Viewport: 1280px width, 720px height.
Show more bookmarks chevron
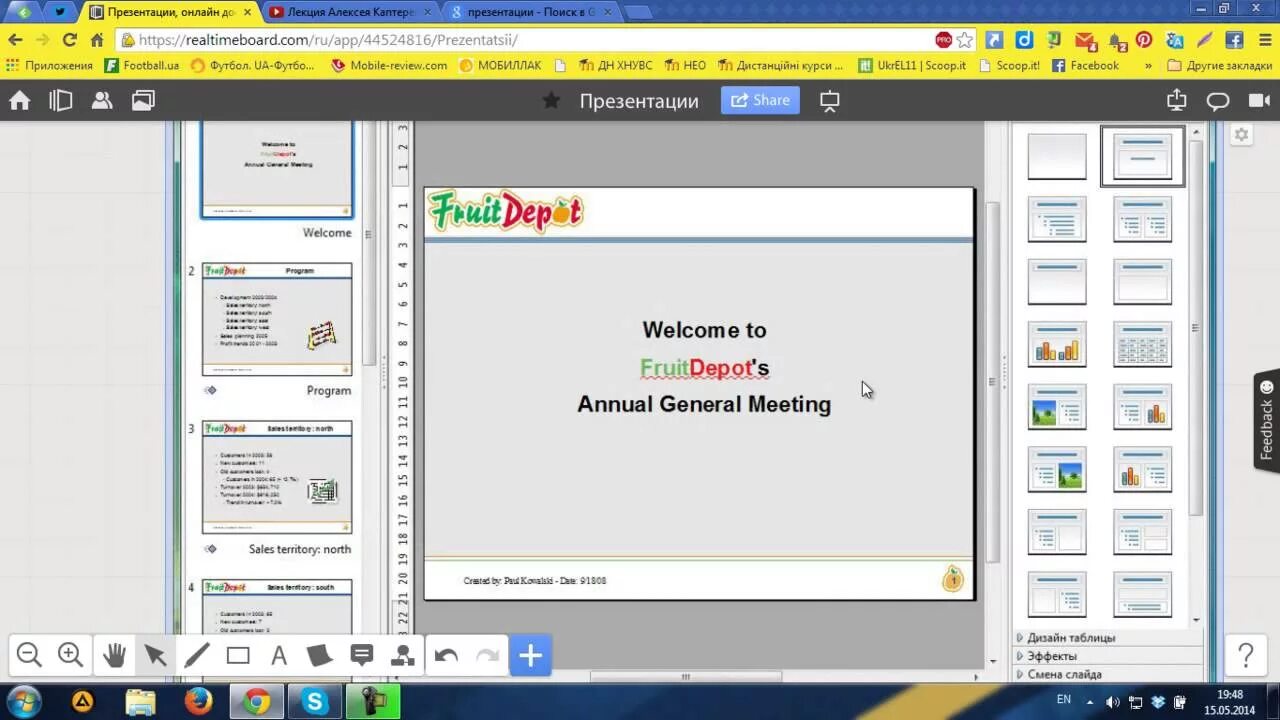[1148, 65]
